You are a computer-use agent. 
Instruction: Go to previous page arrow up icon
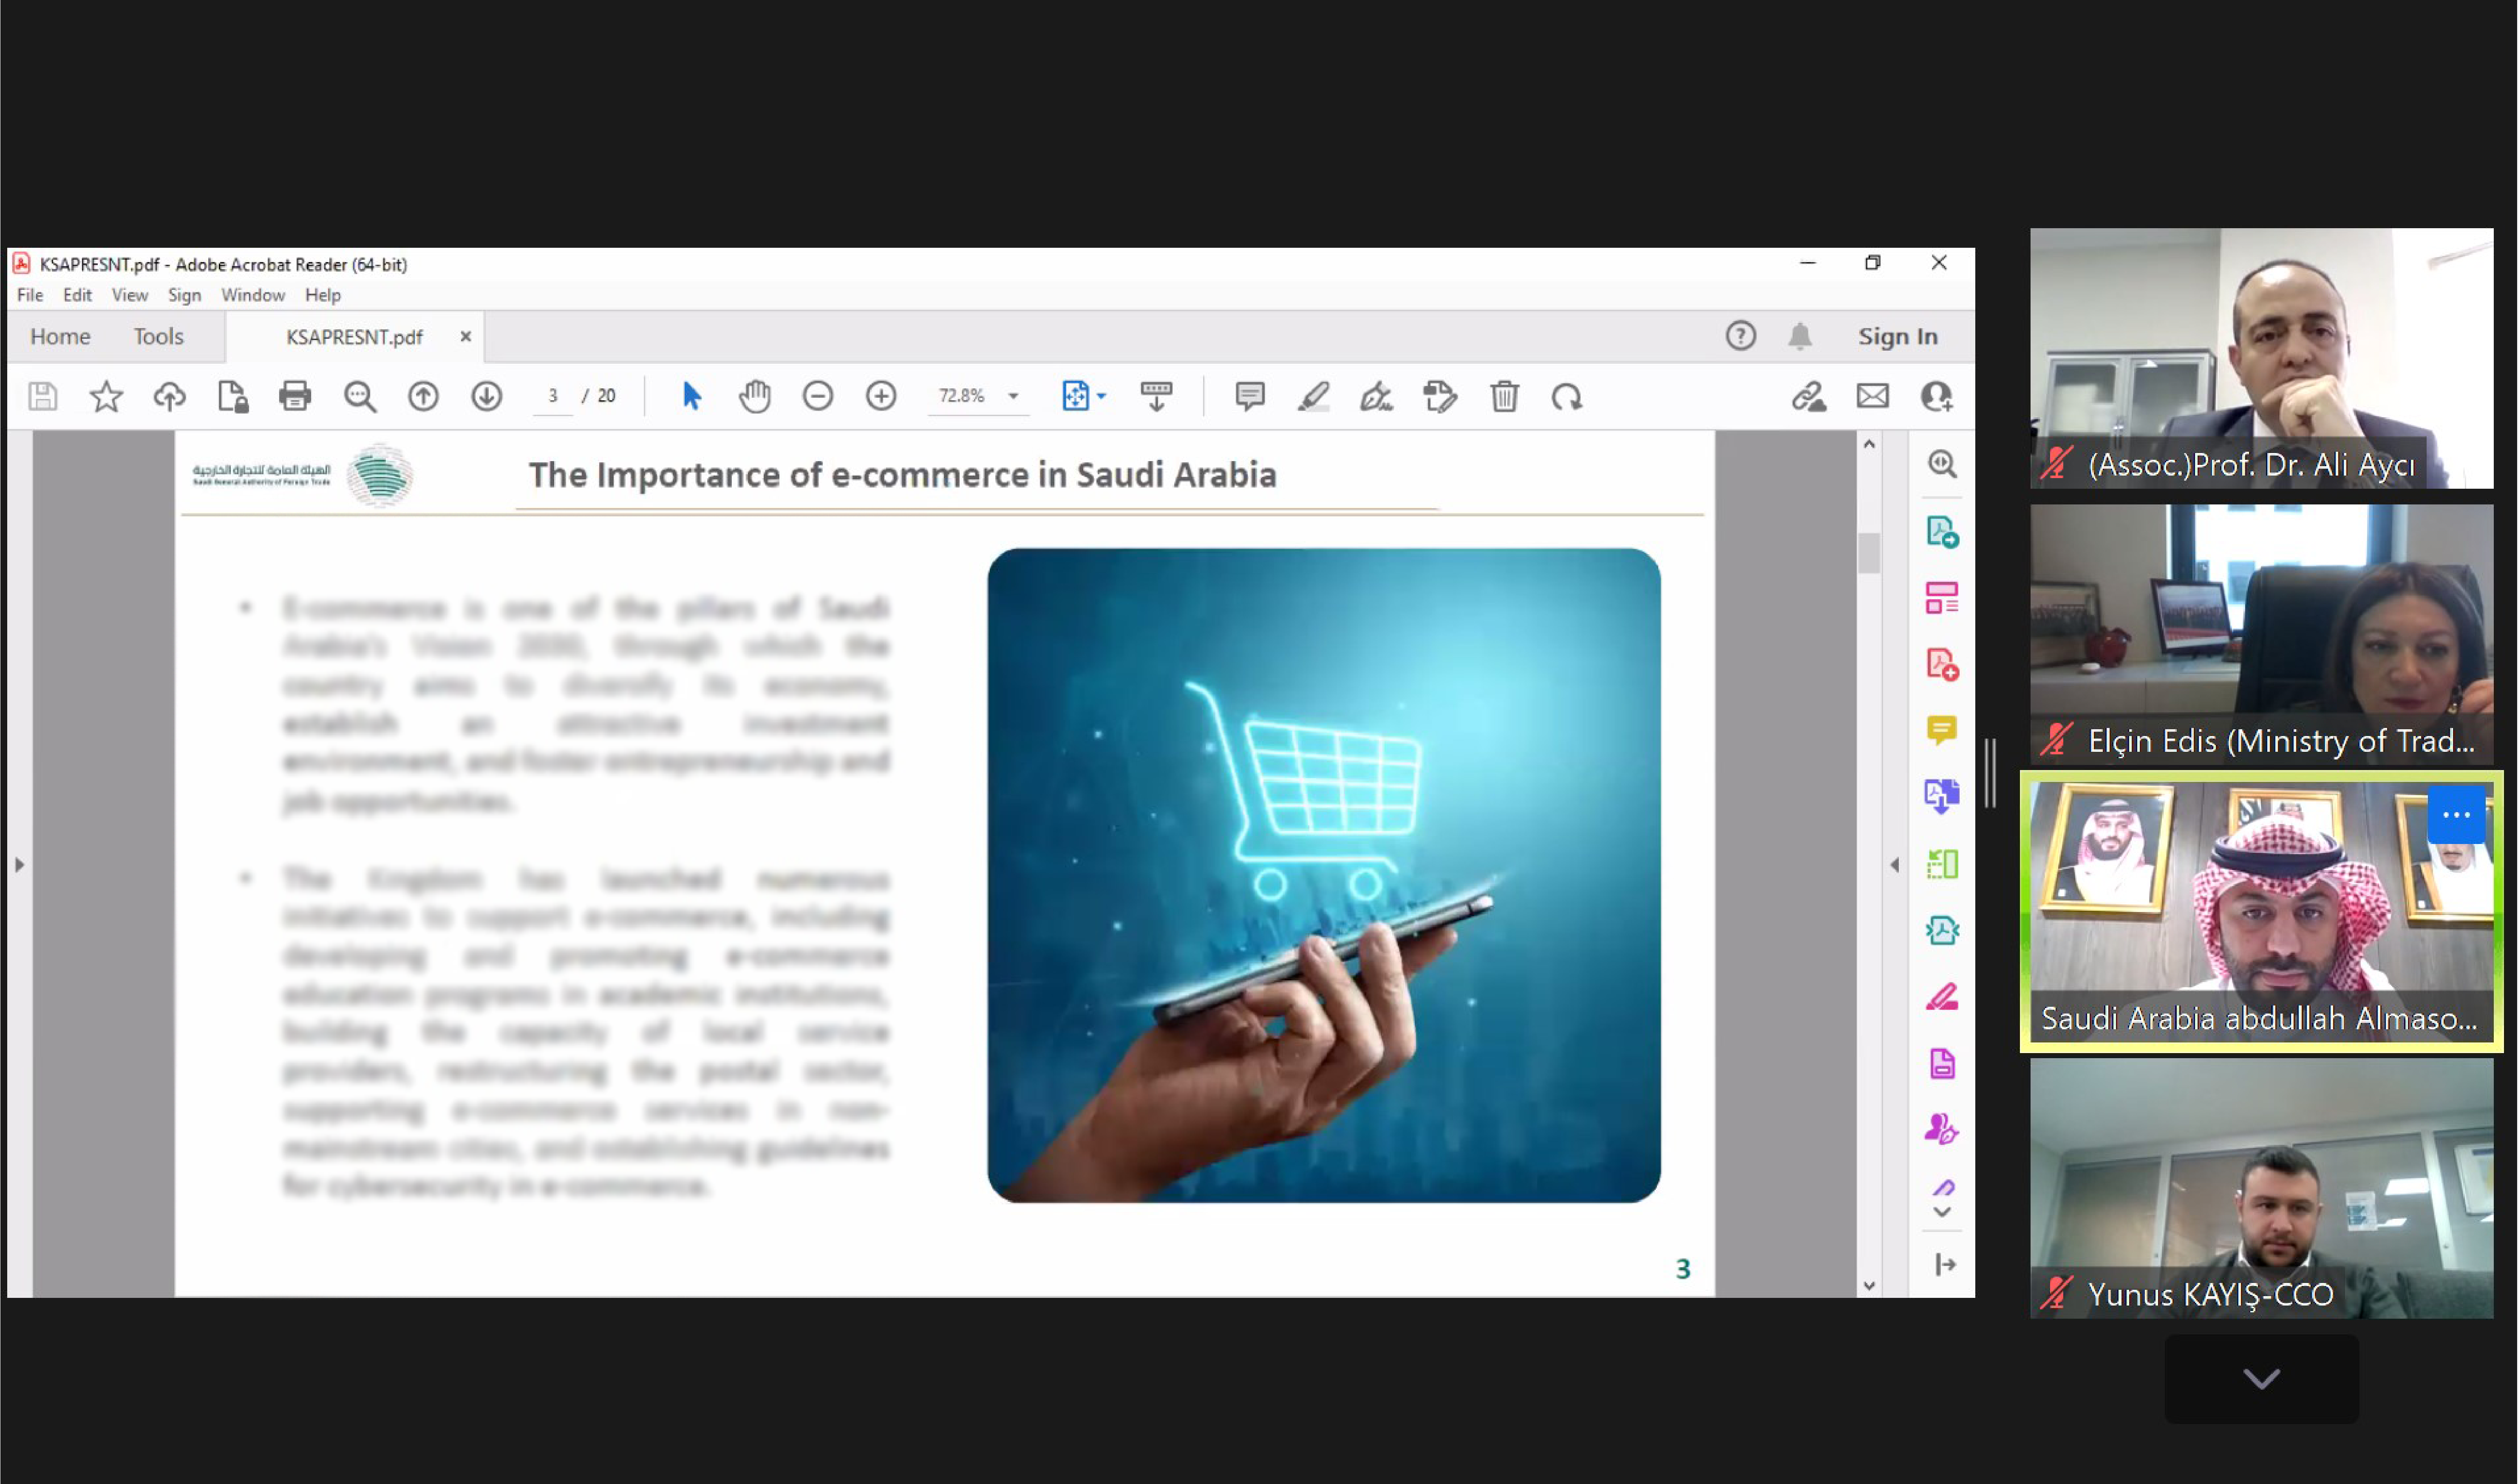pos(423,396)
